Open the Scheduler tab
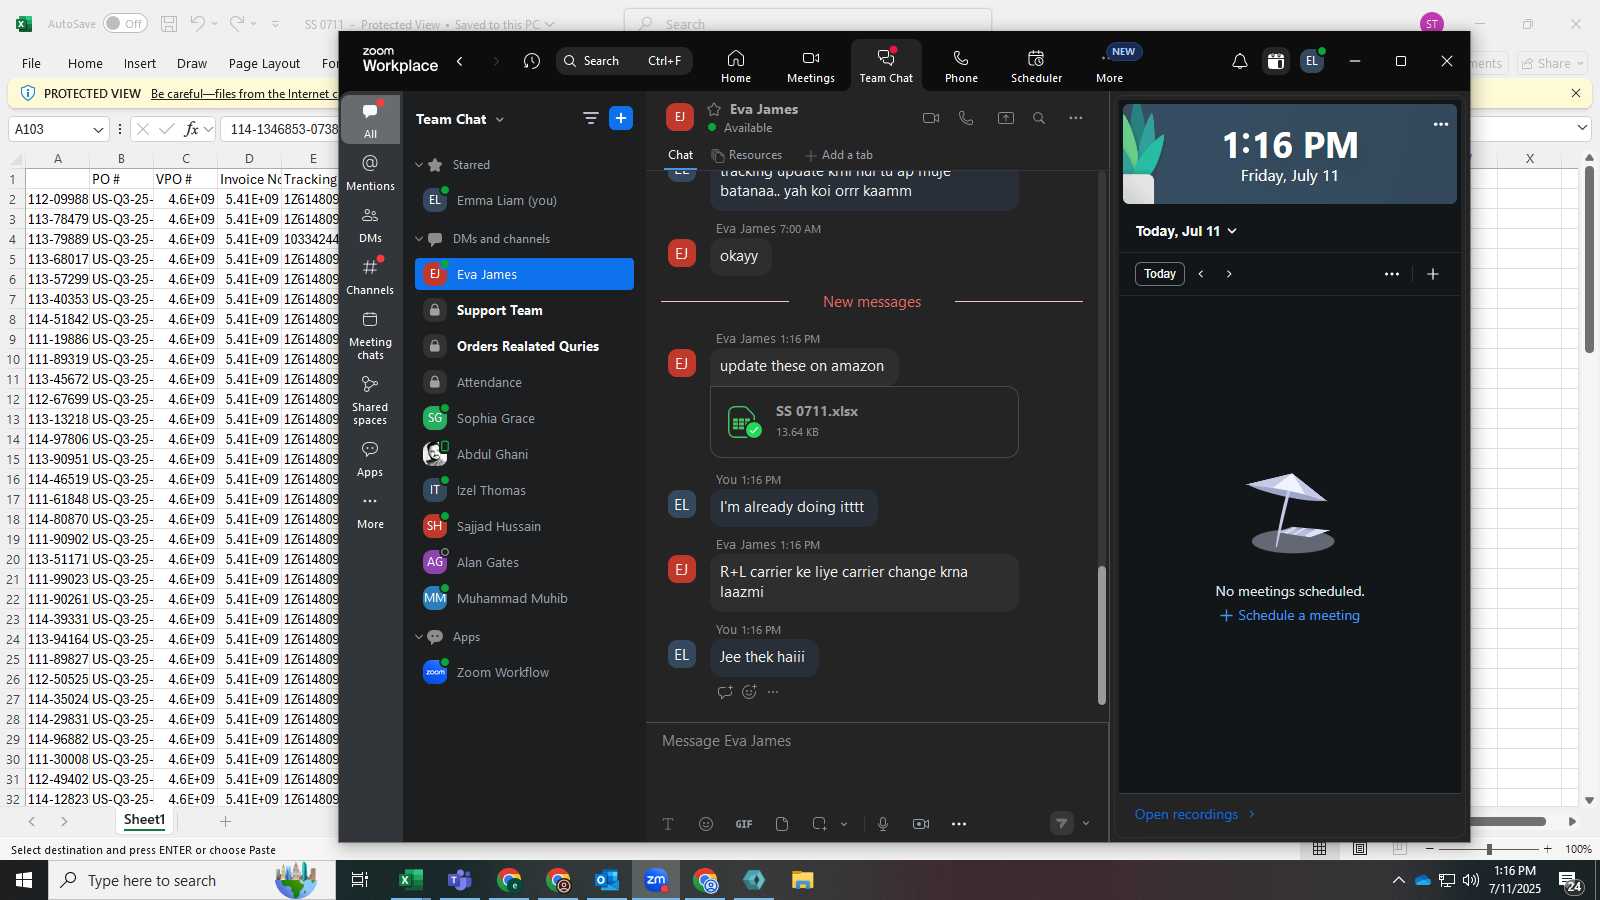1600x900 pixels. pos(1036,66)
